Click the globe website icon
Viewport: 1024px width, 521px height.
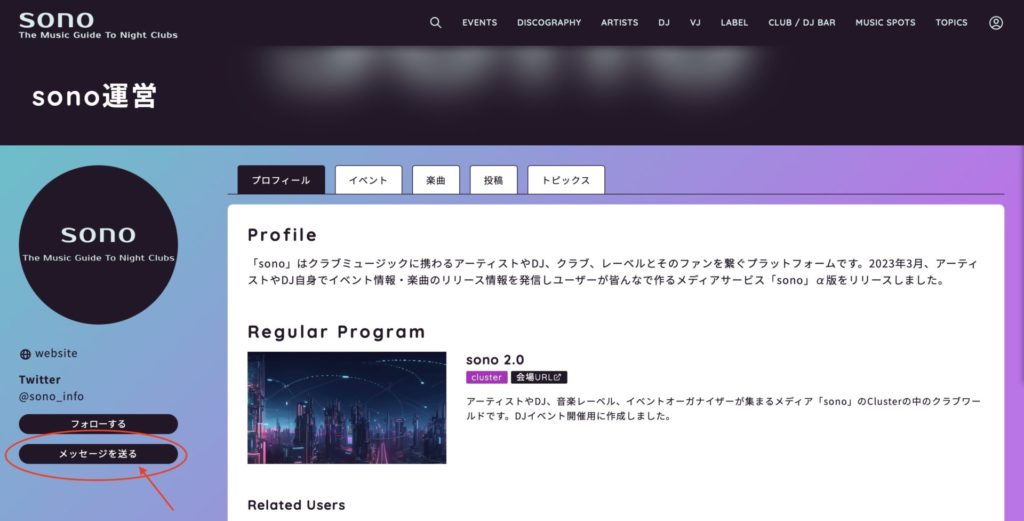[x=25, y=354]
